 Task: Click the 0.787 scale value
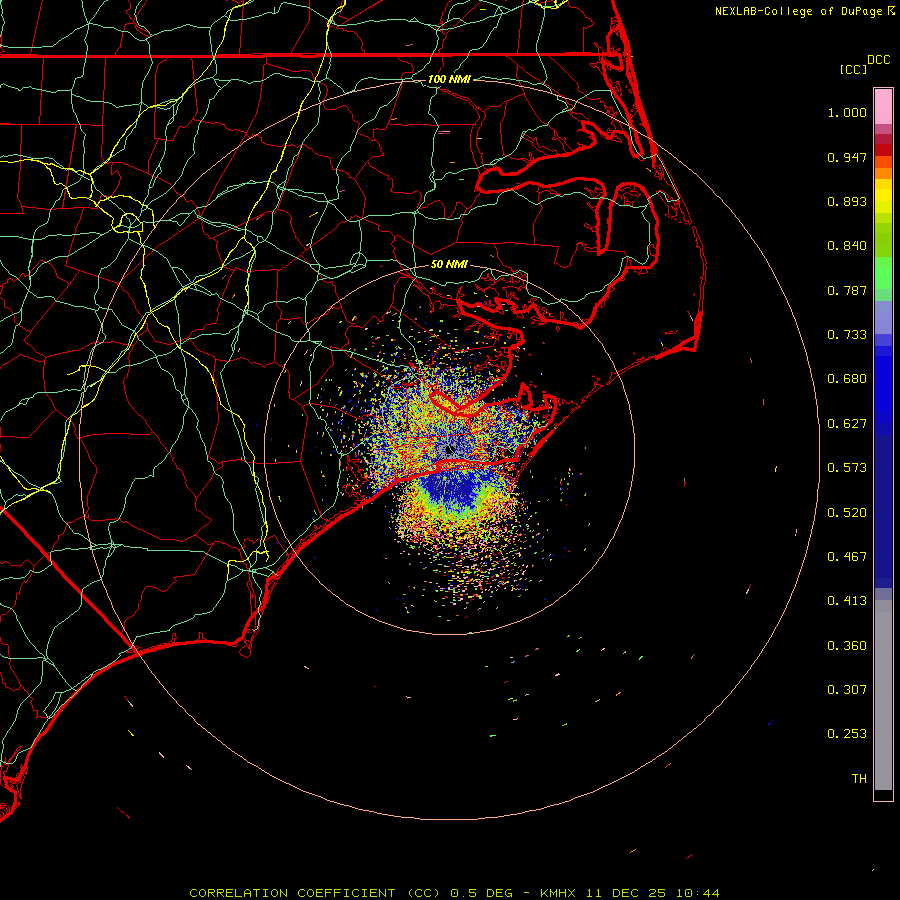click(x=847, y=290)
